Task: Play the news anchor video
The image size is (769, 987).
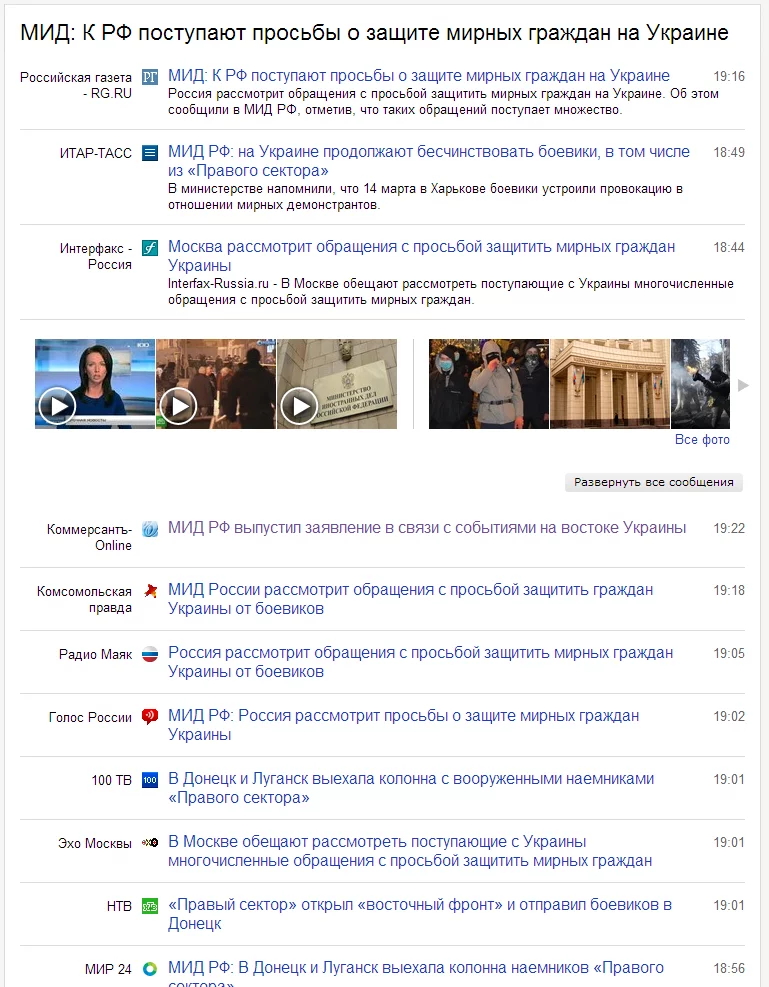Action: click(x=94, y=384)
